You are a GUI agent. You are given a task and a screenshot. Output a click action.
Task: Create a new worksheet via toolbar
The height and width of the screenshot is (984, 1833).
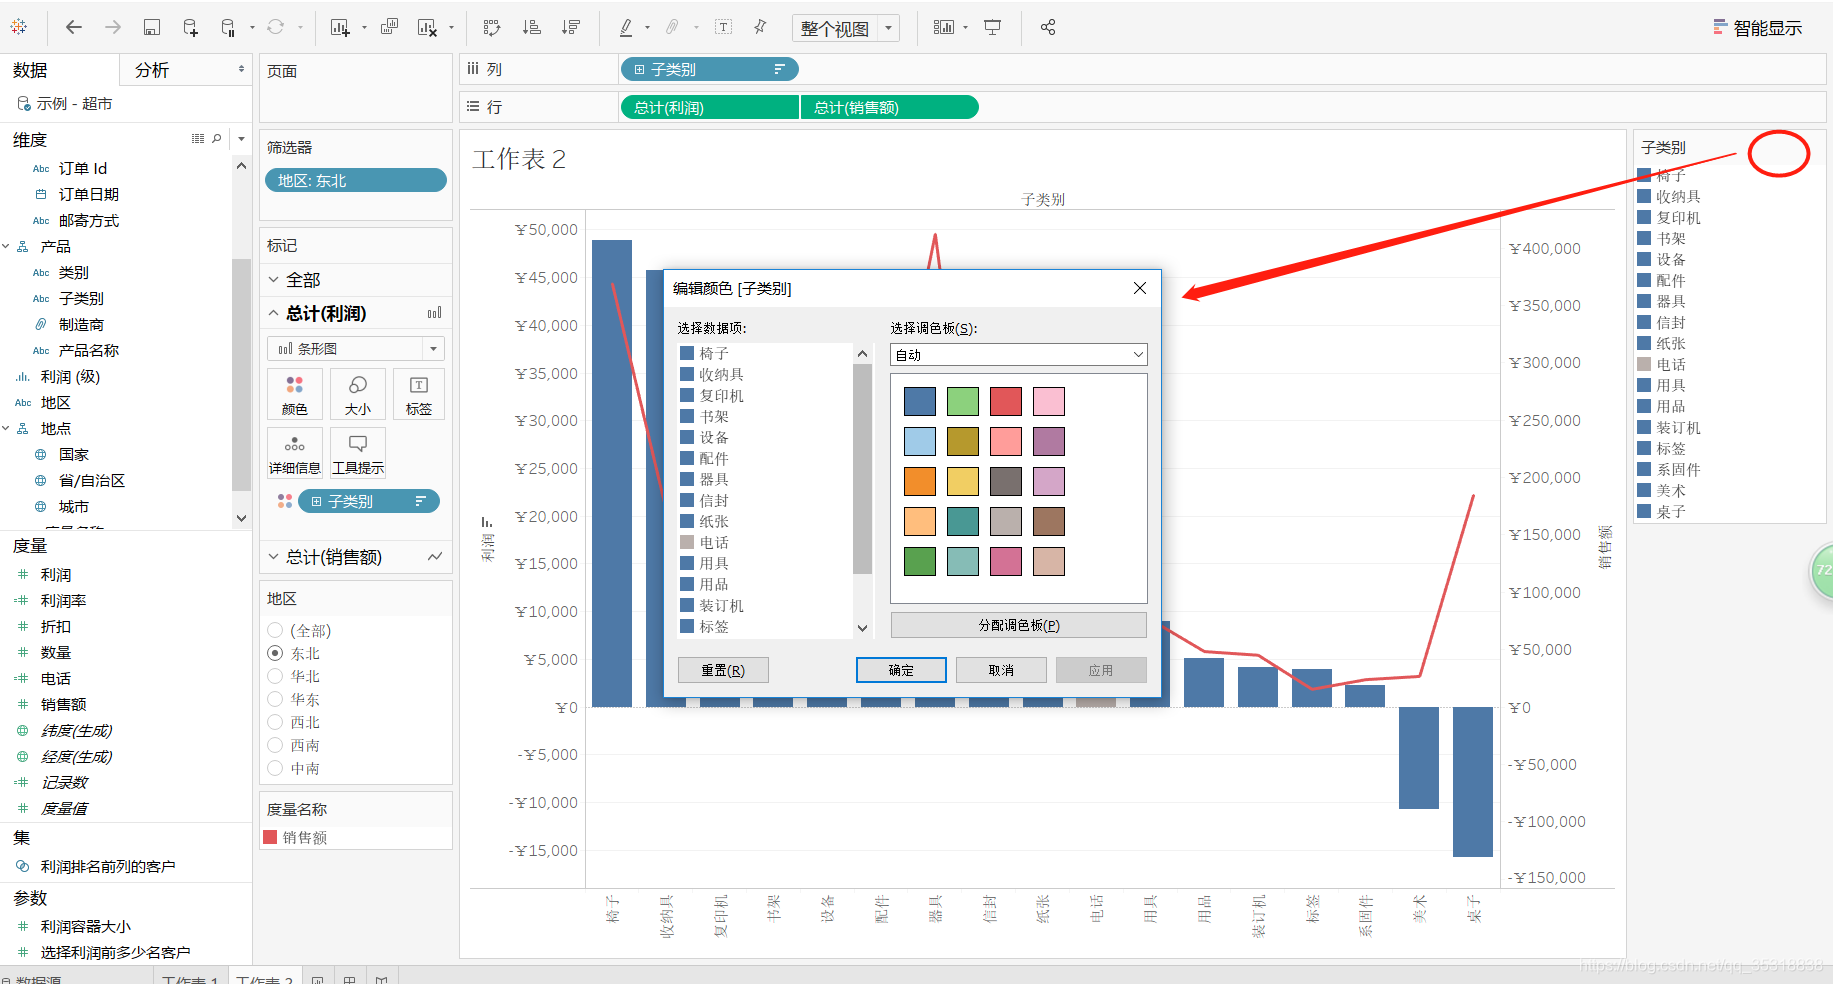click(x=340, y=27)
